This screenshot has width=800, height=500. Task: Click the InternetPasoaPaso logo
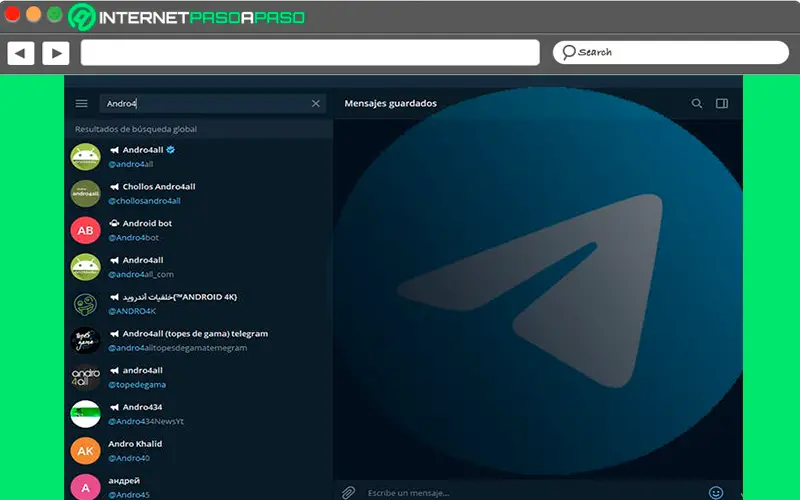[187, 17]
